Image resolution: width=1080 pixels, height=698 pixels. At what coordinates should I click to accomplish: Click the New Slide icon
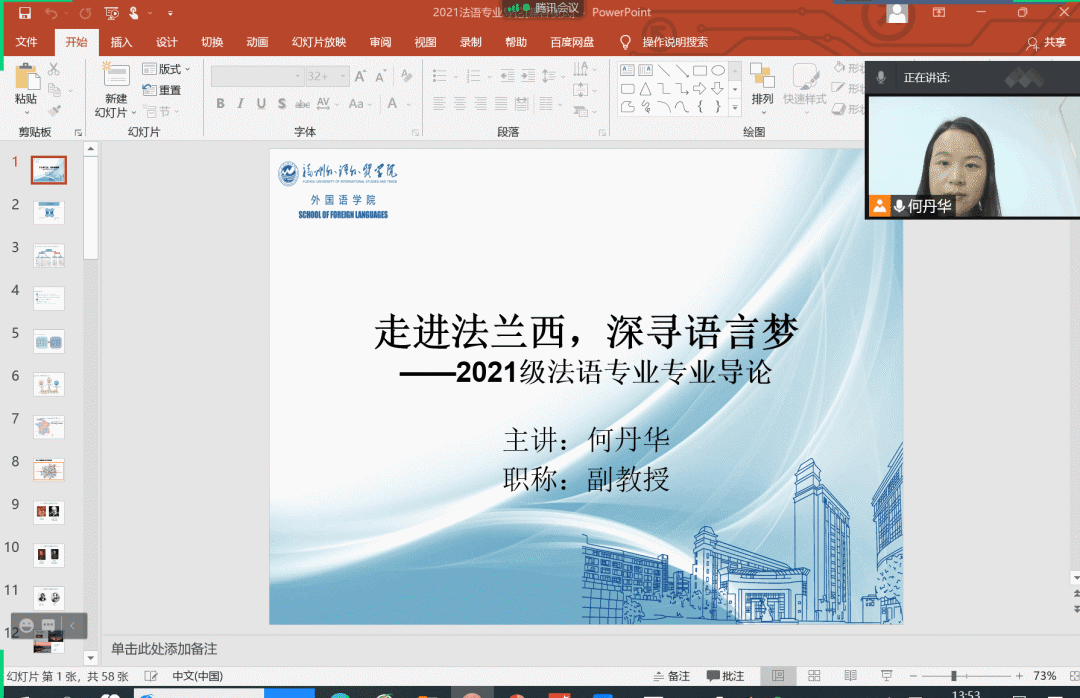pyautogui.click(x=116, y=78)
